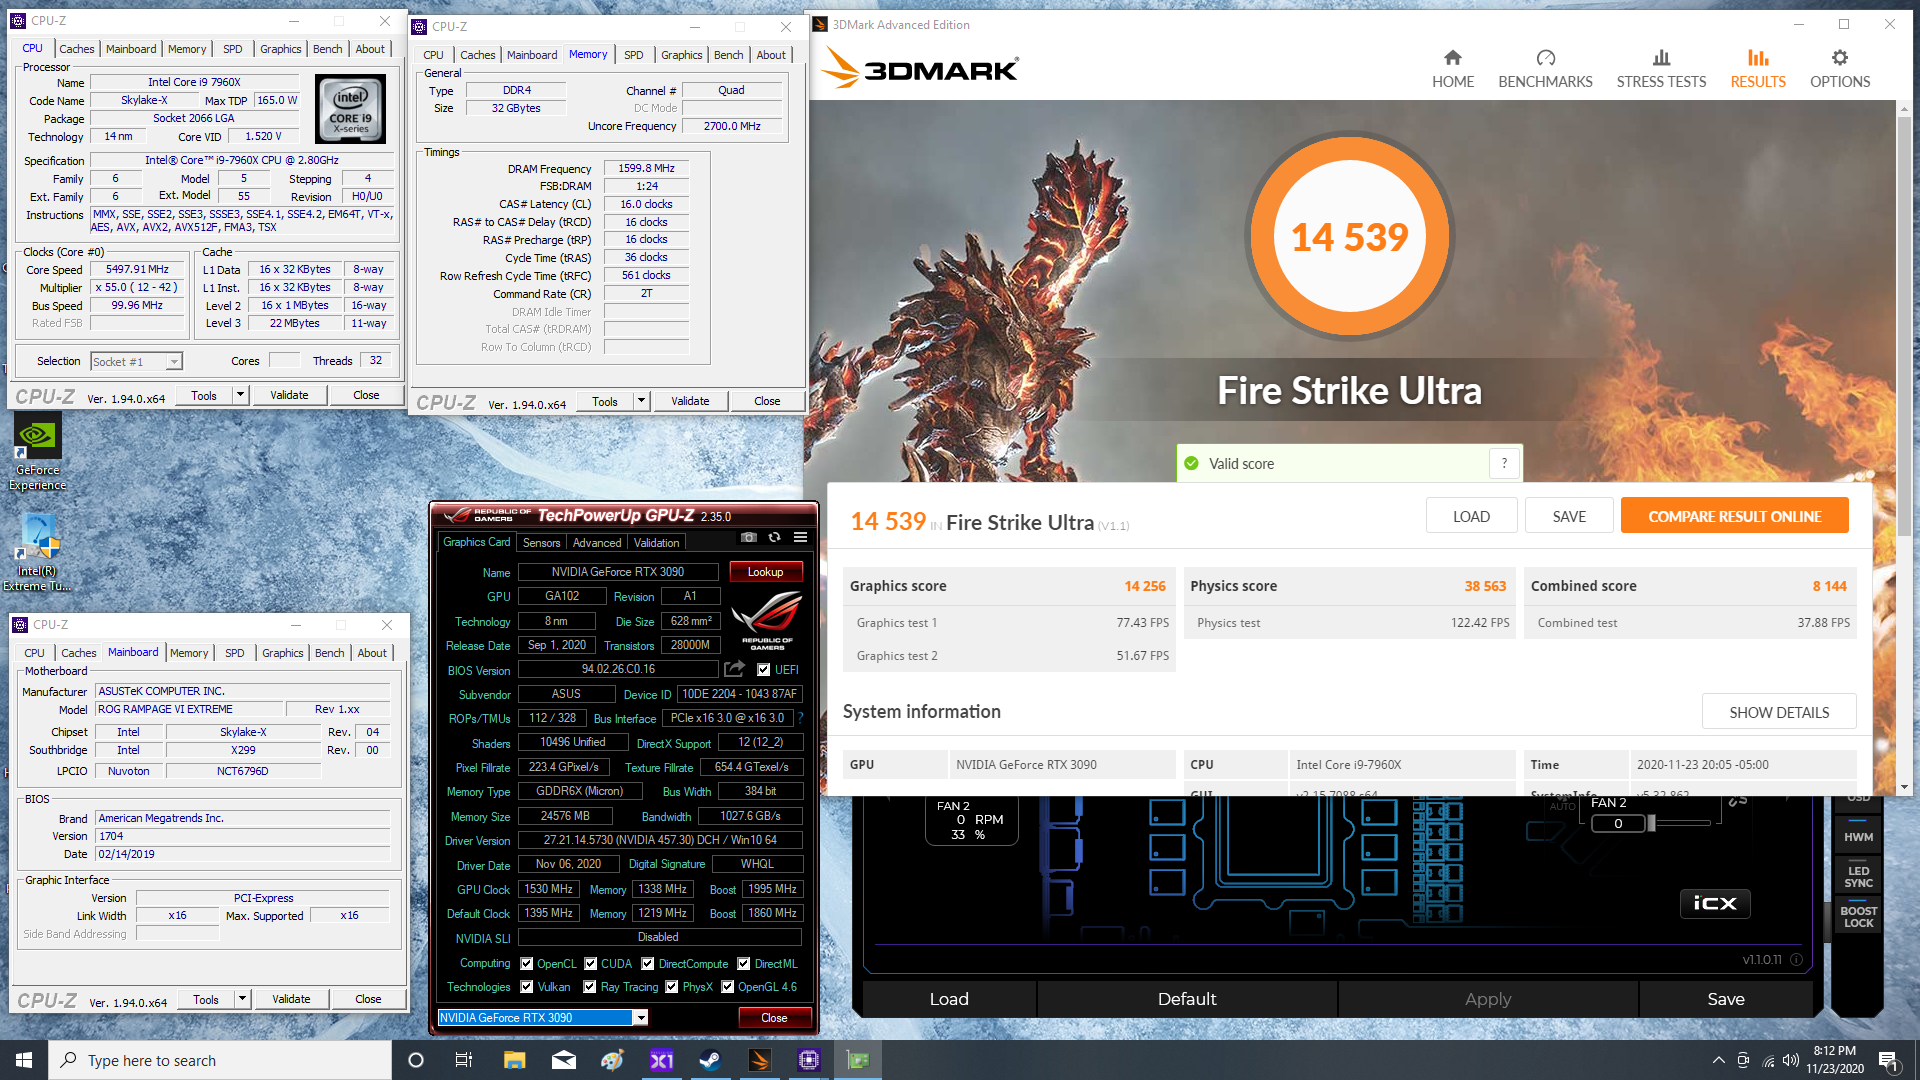Image resolution: width=1920 pixels, height=1080 pixels.
Task: Switch to Sensors tab in GPU-Z
Action: tap(541, 543)
